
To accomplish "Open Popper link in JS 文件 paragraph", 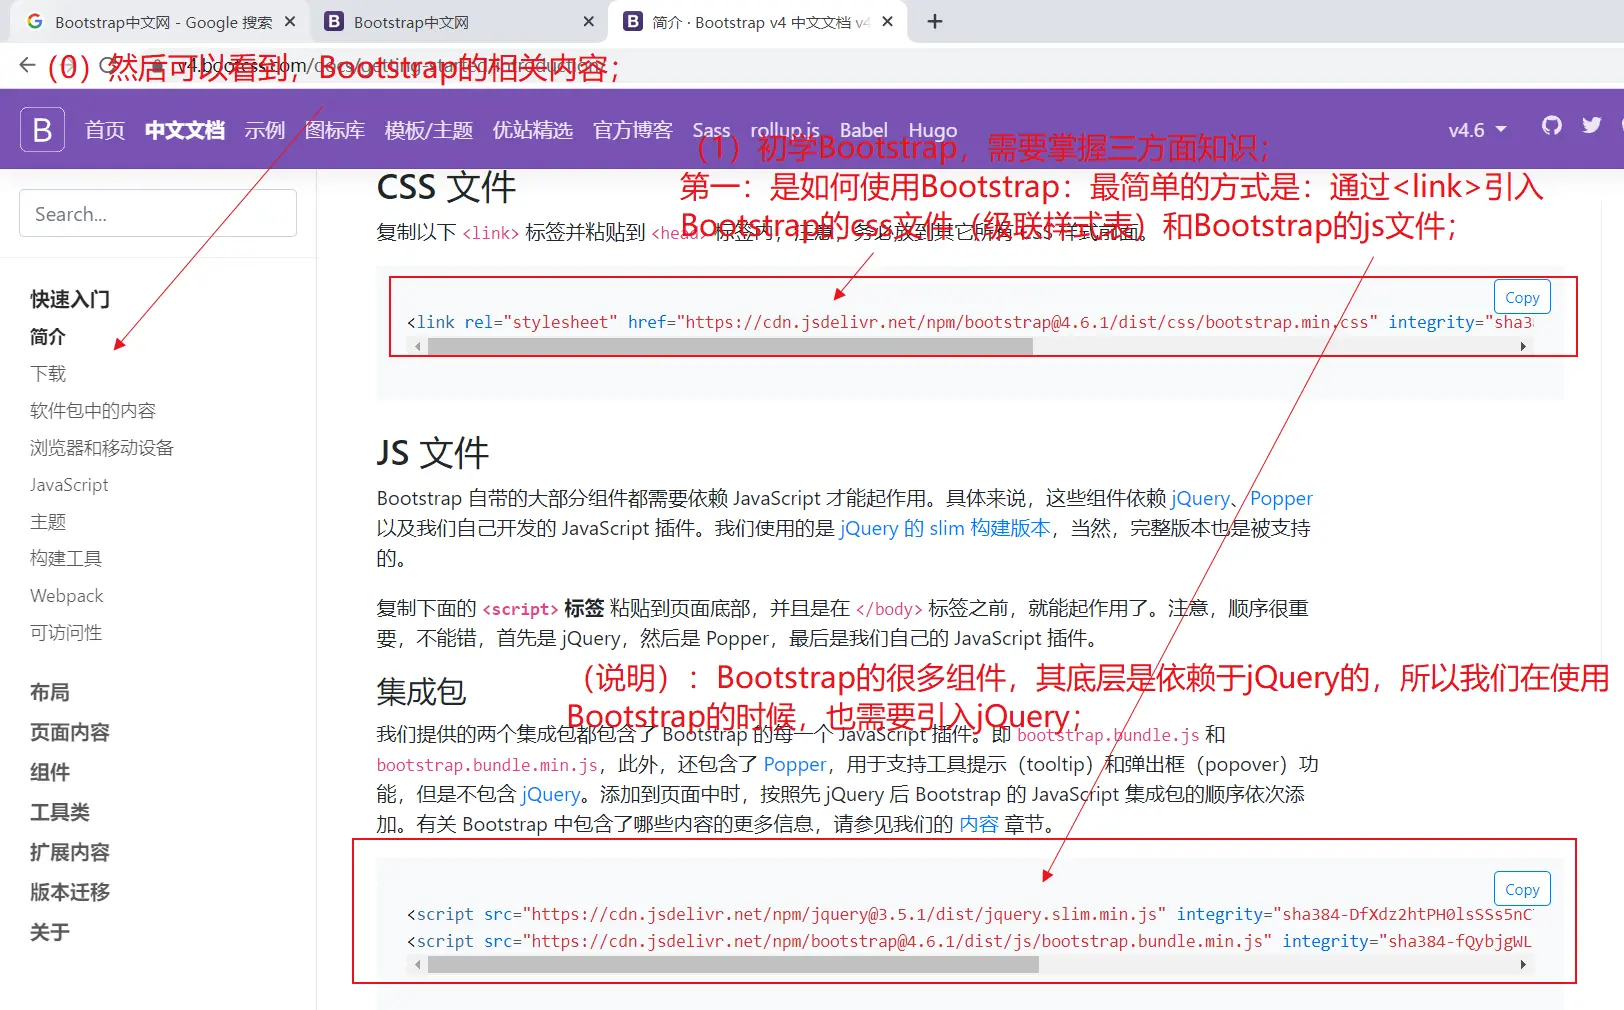I will [1281, 498].
